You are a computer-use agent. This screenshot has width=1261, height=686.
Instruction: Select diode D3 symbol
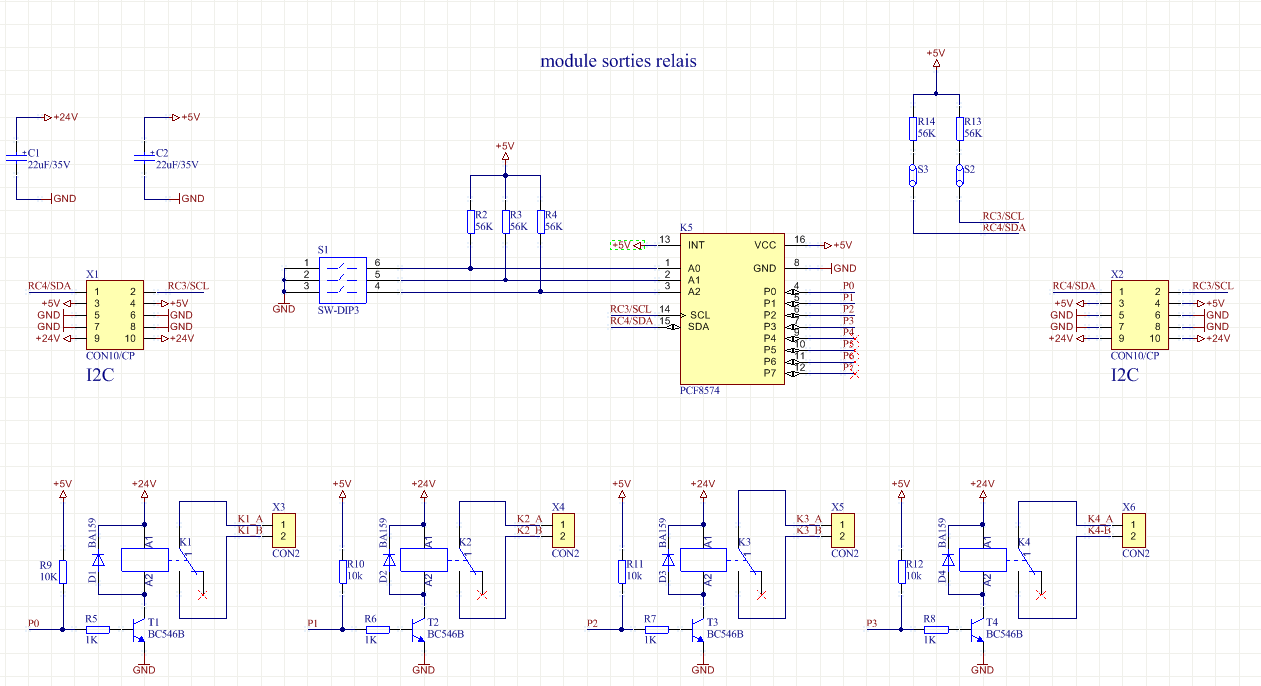tap(669, 560)
